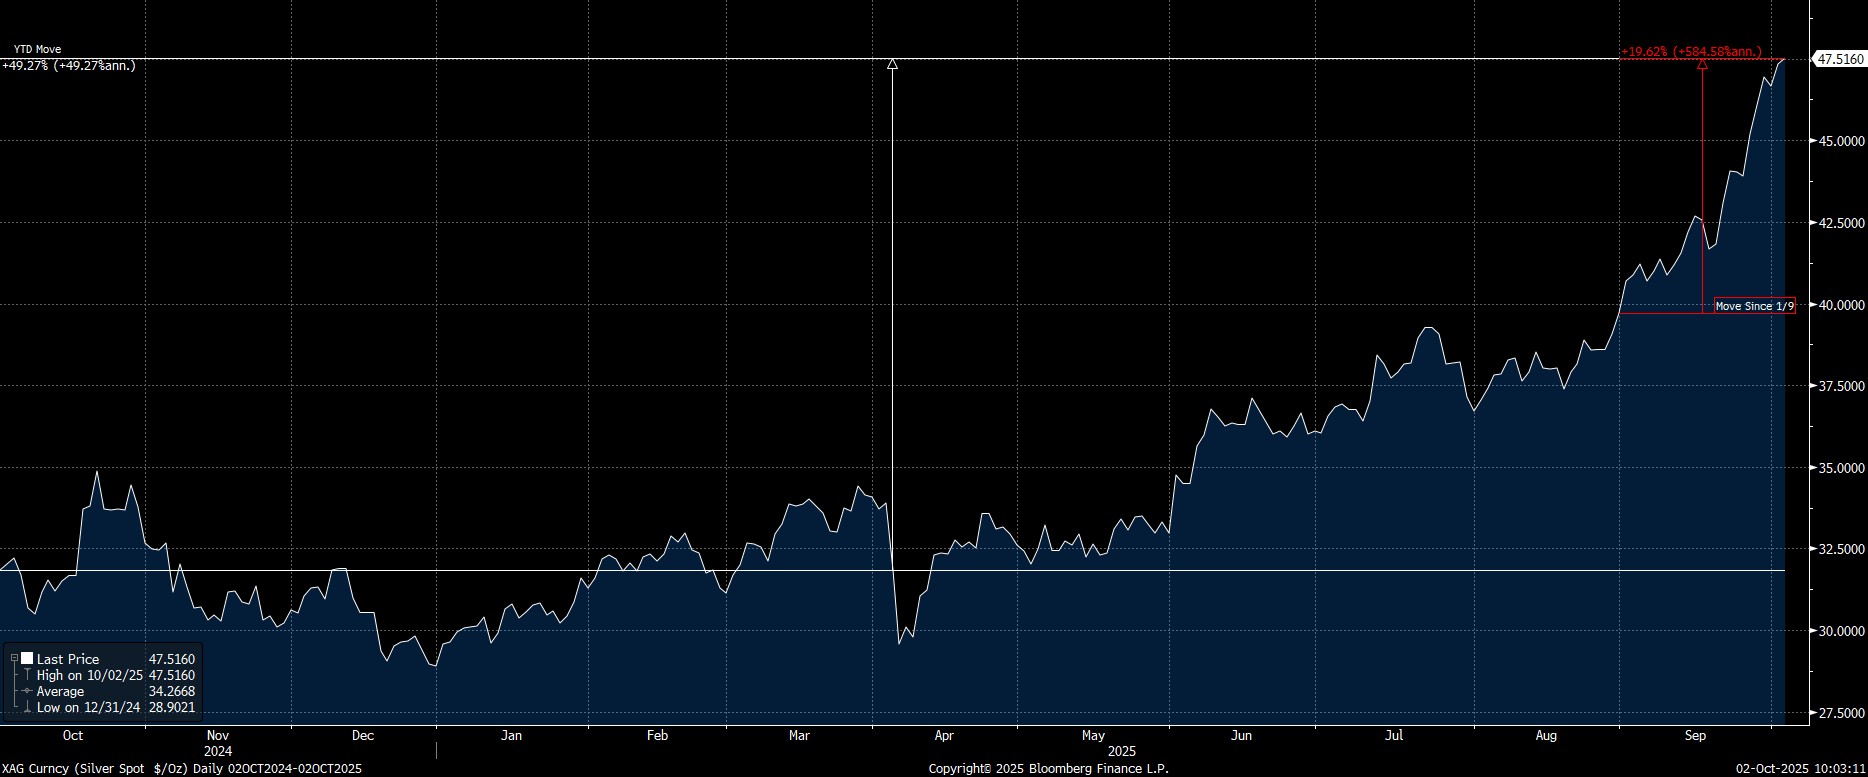Select the 'Low on 12/31/24' legend row
The height and width of the screenshot is (777, 1868).
[x=88, y=708]
